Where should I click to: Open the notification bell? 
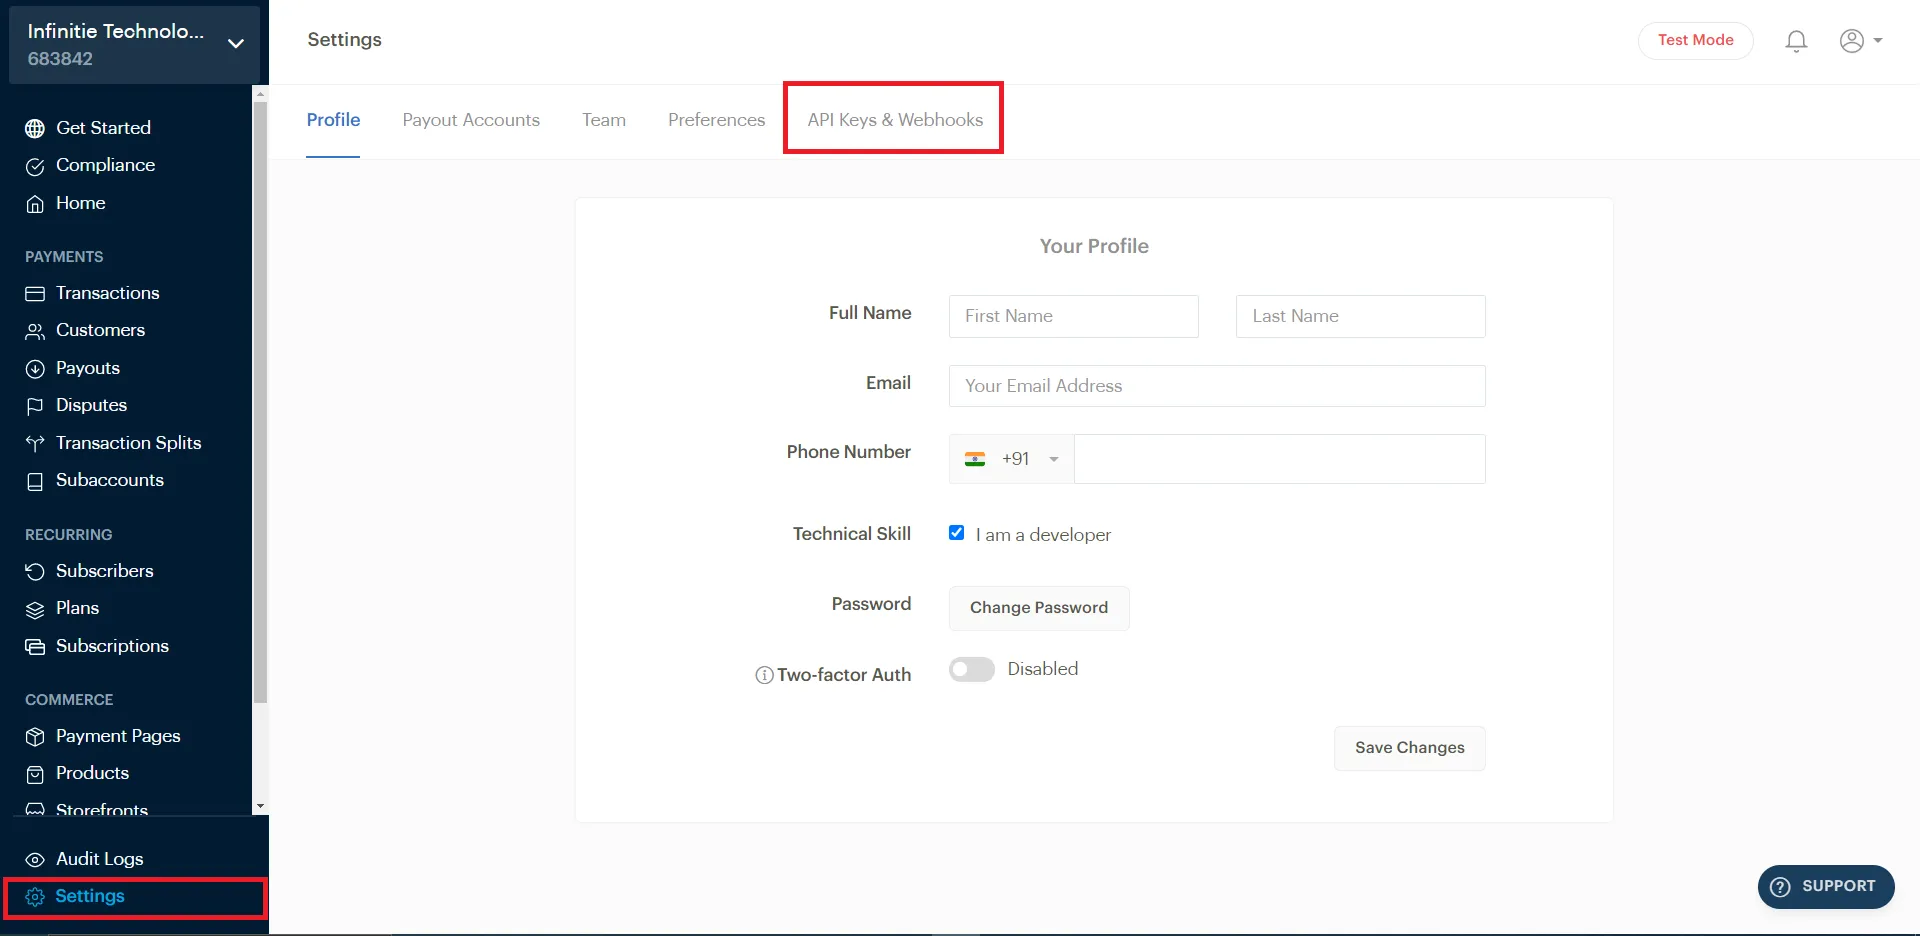[1795, 41]
